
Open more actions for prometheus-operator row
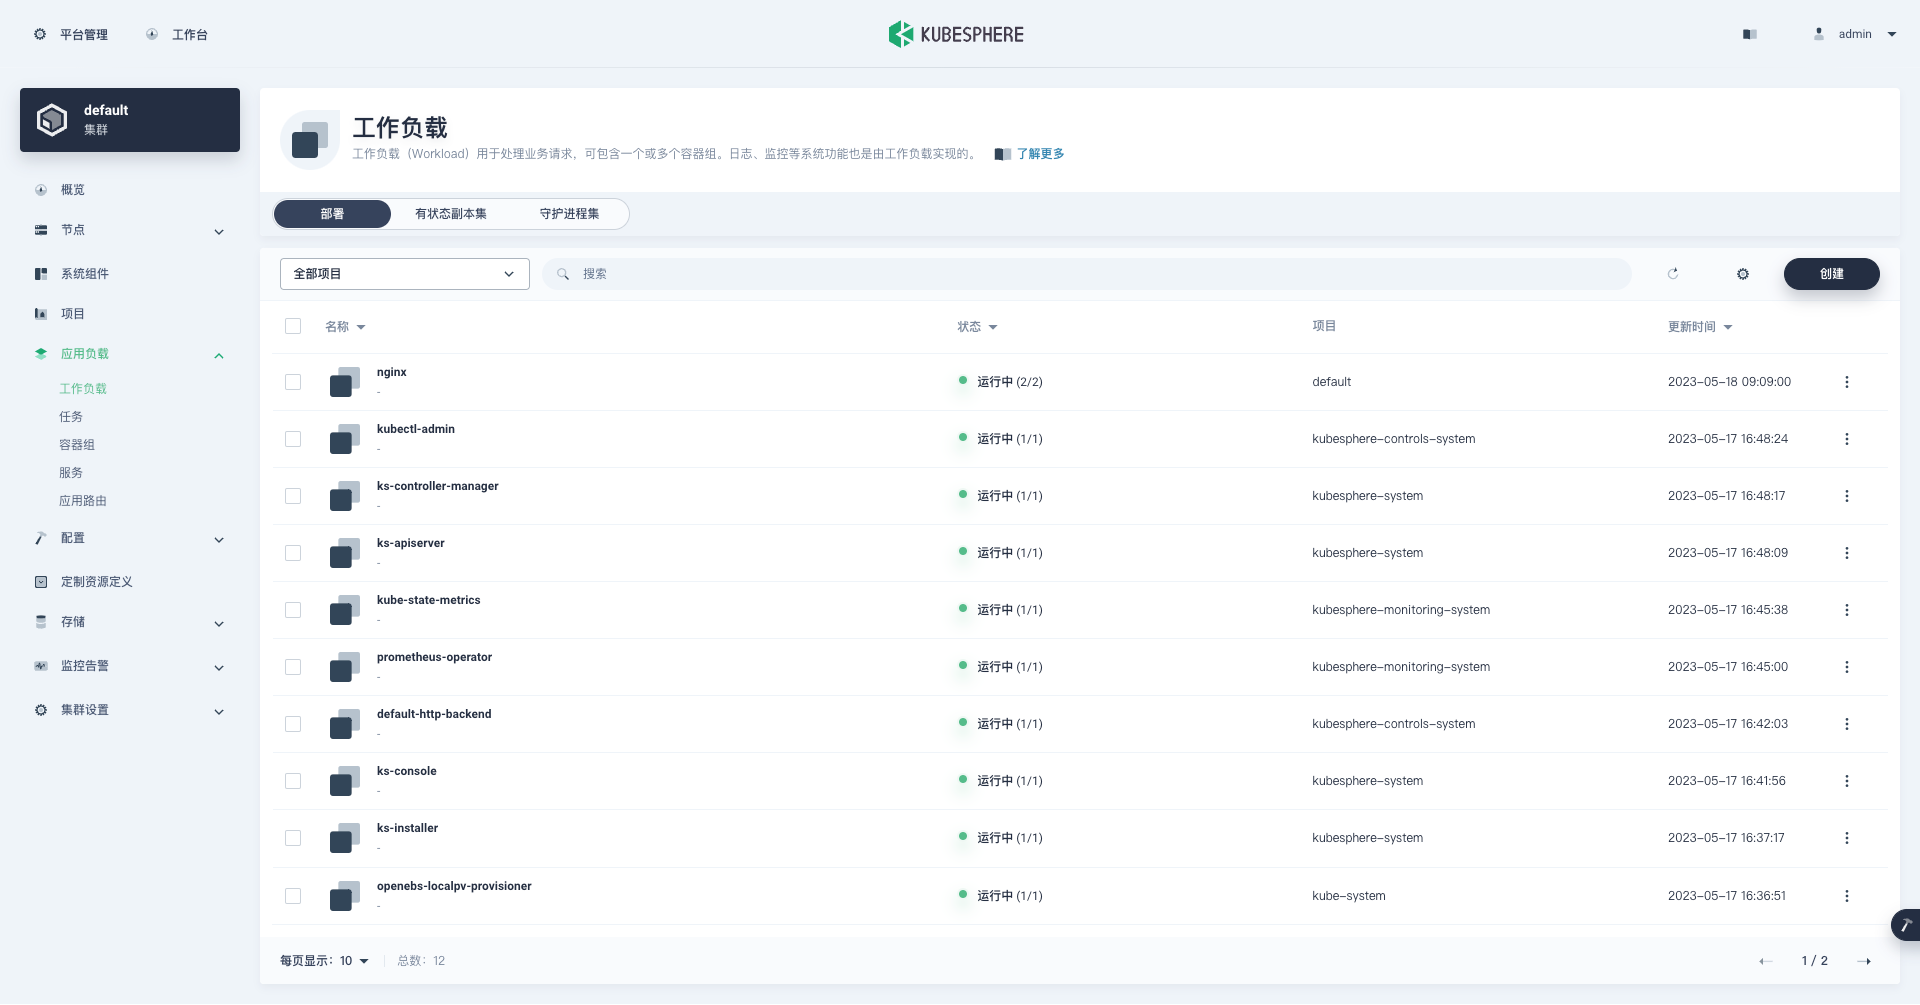(1847, 667)
